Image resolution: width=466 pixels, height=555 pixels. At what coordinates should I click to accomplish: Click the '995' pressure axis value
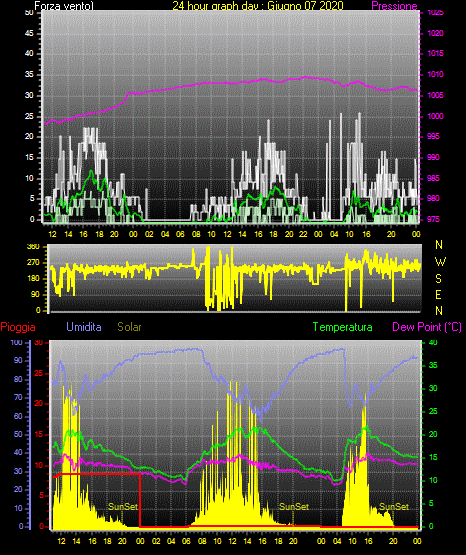click(433, 136)
